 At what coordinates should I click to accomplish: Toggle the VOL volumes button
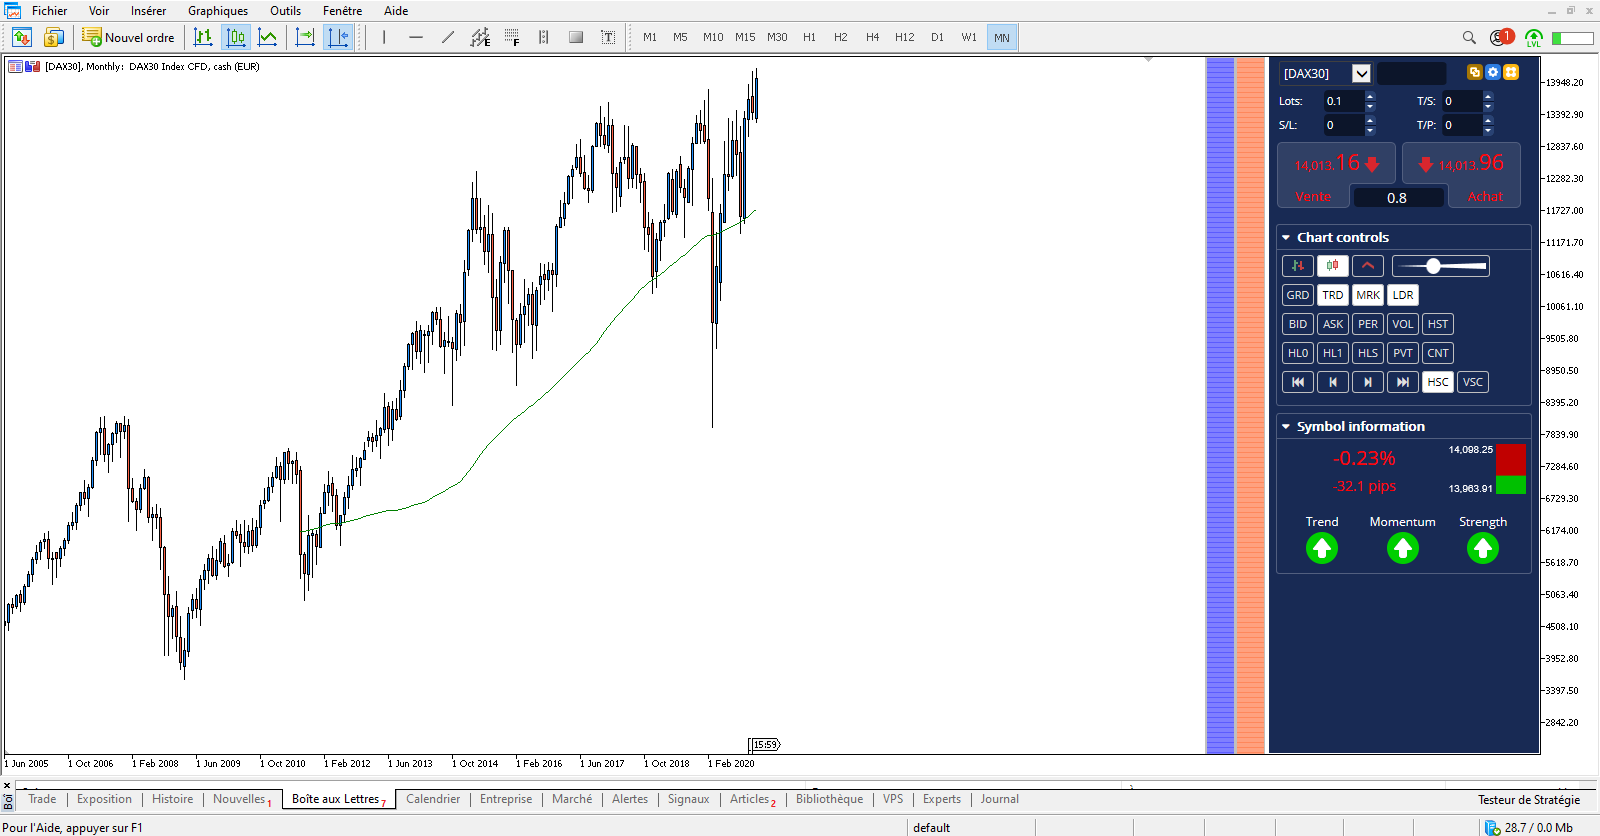tap(1402, 324)
